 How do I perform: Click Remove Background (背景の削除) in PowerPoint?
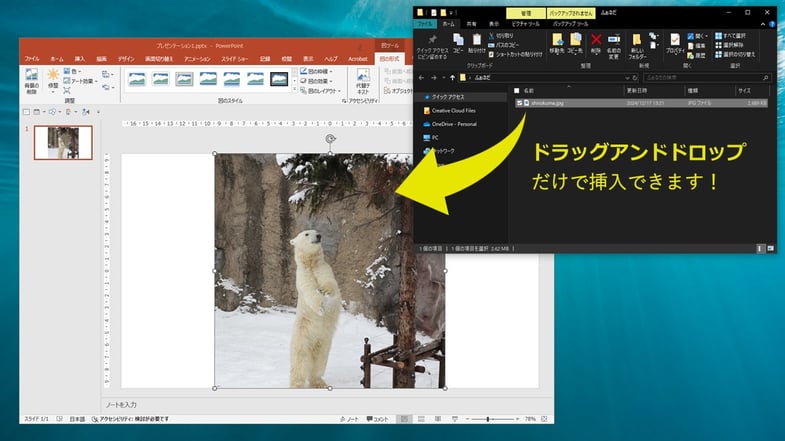coord(31,81)
